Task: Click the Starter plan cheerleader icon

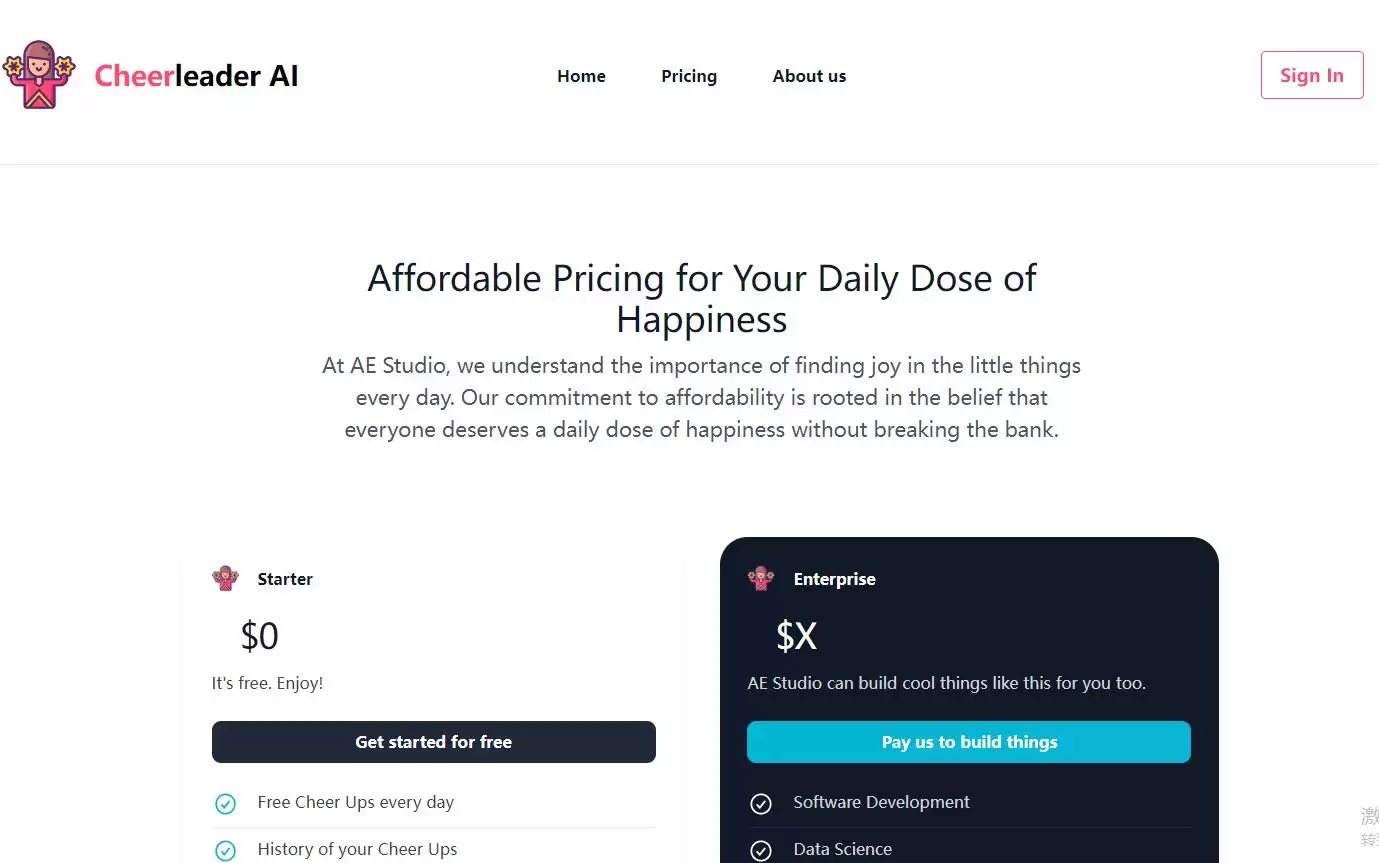Action: pyautogui.click(x=226, y=578)
